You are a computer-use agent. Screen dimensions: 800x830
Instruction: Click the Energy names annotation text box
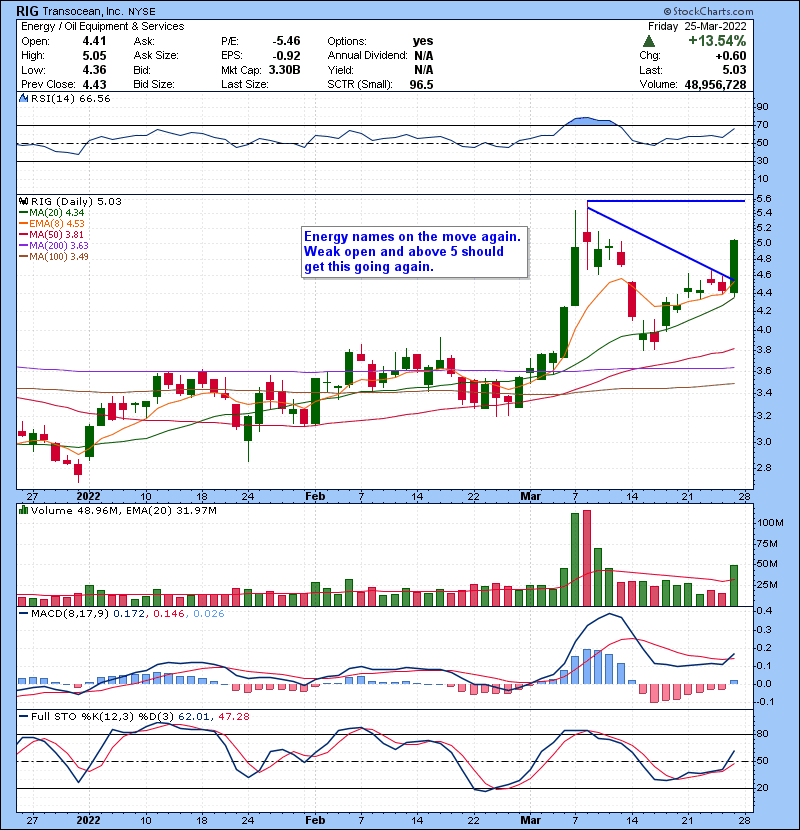pos(415,252)
